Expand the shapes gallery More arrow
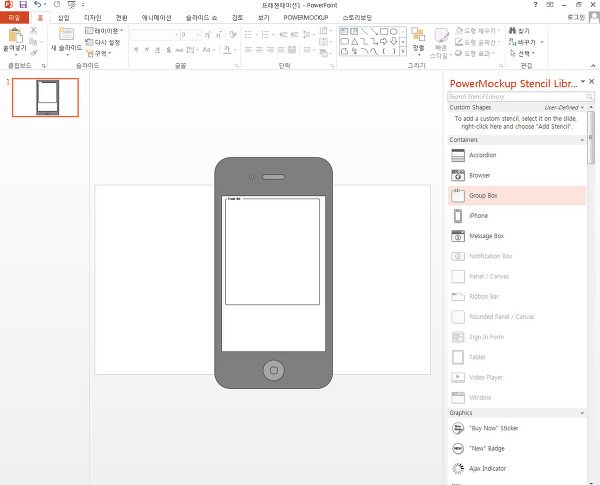 [x=403, y=51]
